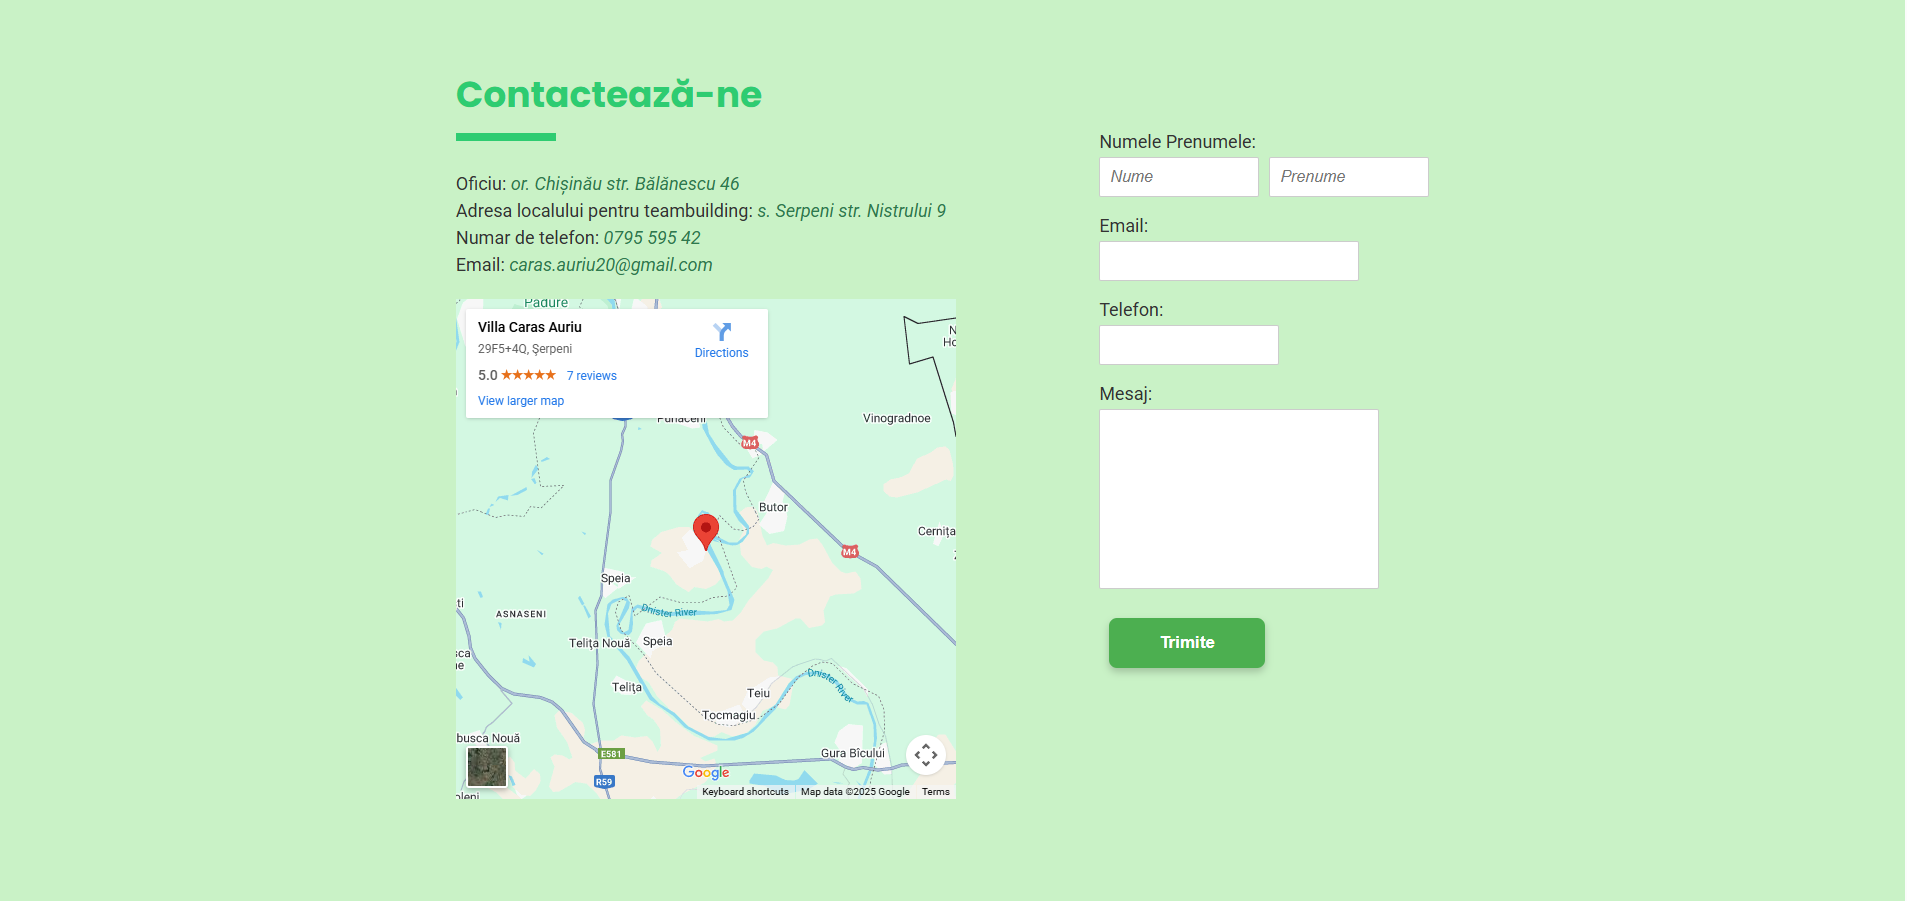Click the M4 road marker near Butor
The width and height of the screenshot is (1907, 901).
coord(750,442)
